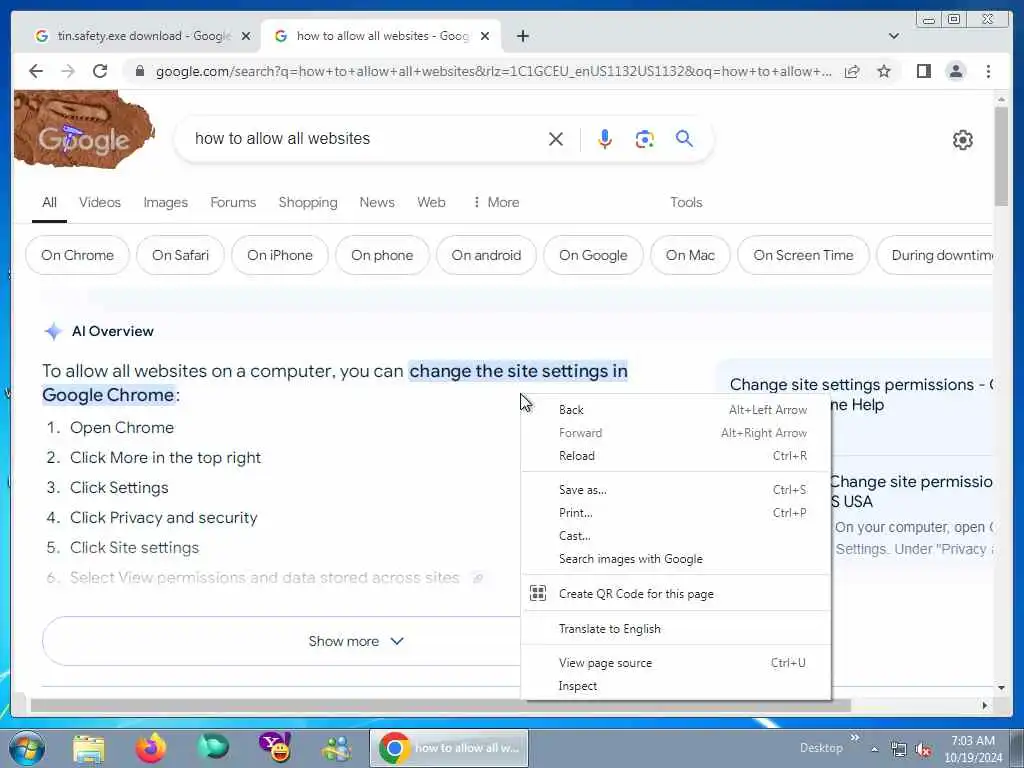
Task: Select the Videos results tab
Action: pyautogui.click(x=100, y=202)
